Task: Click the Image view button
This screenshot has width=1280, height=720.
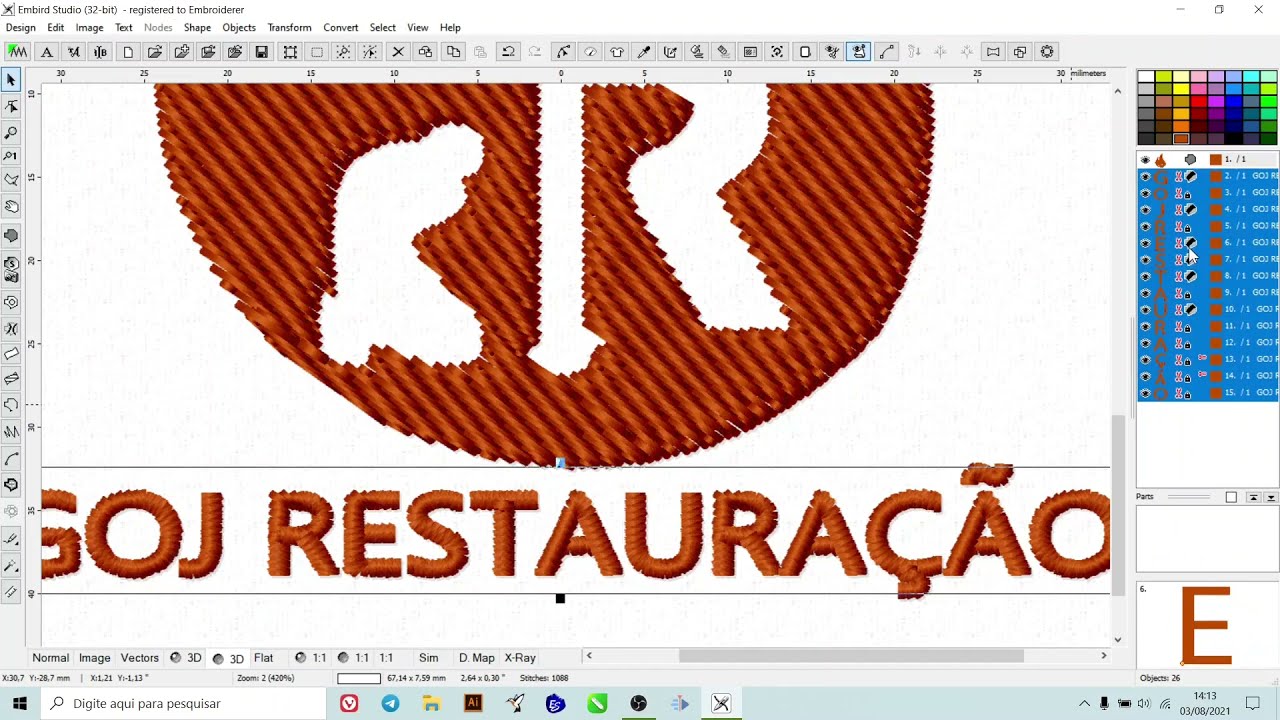Action: [x=95, y=658]
